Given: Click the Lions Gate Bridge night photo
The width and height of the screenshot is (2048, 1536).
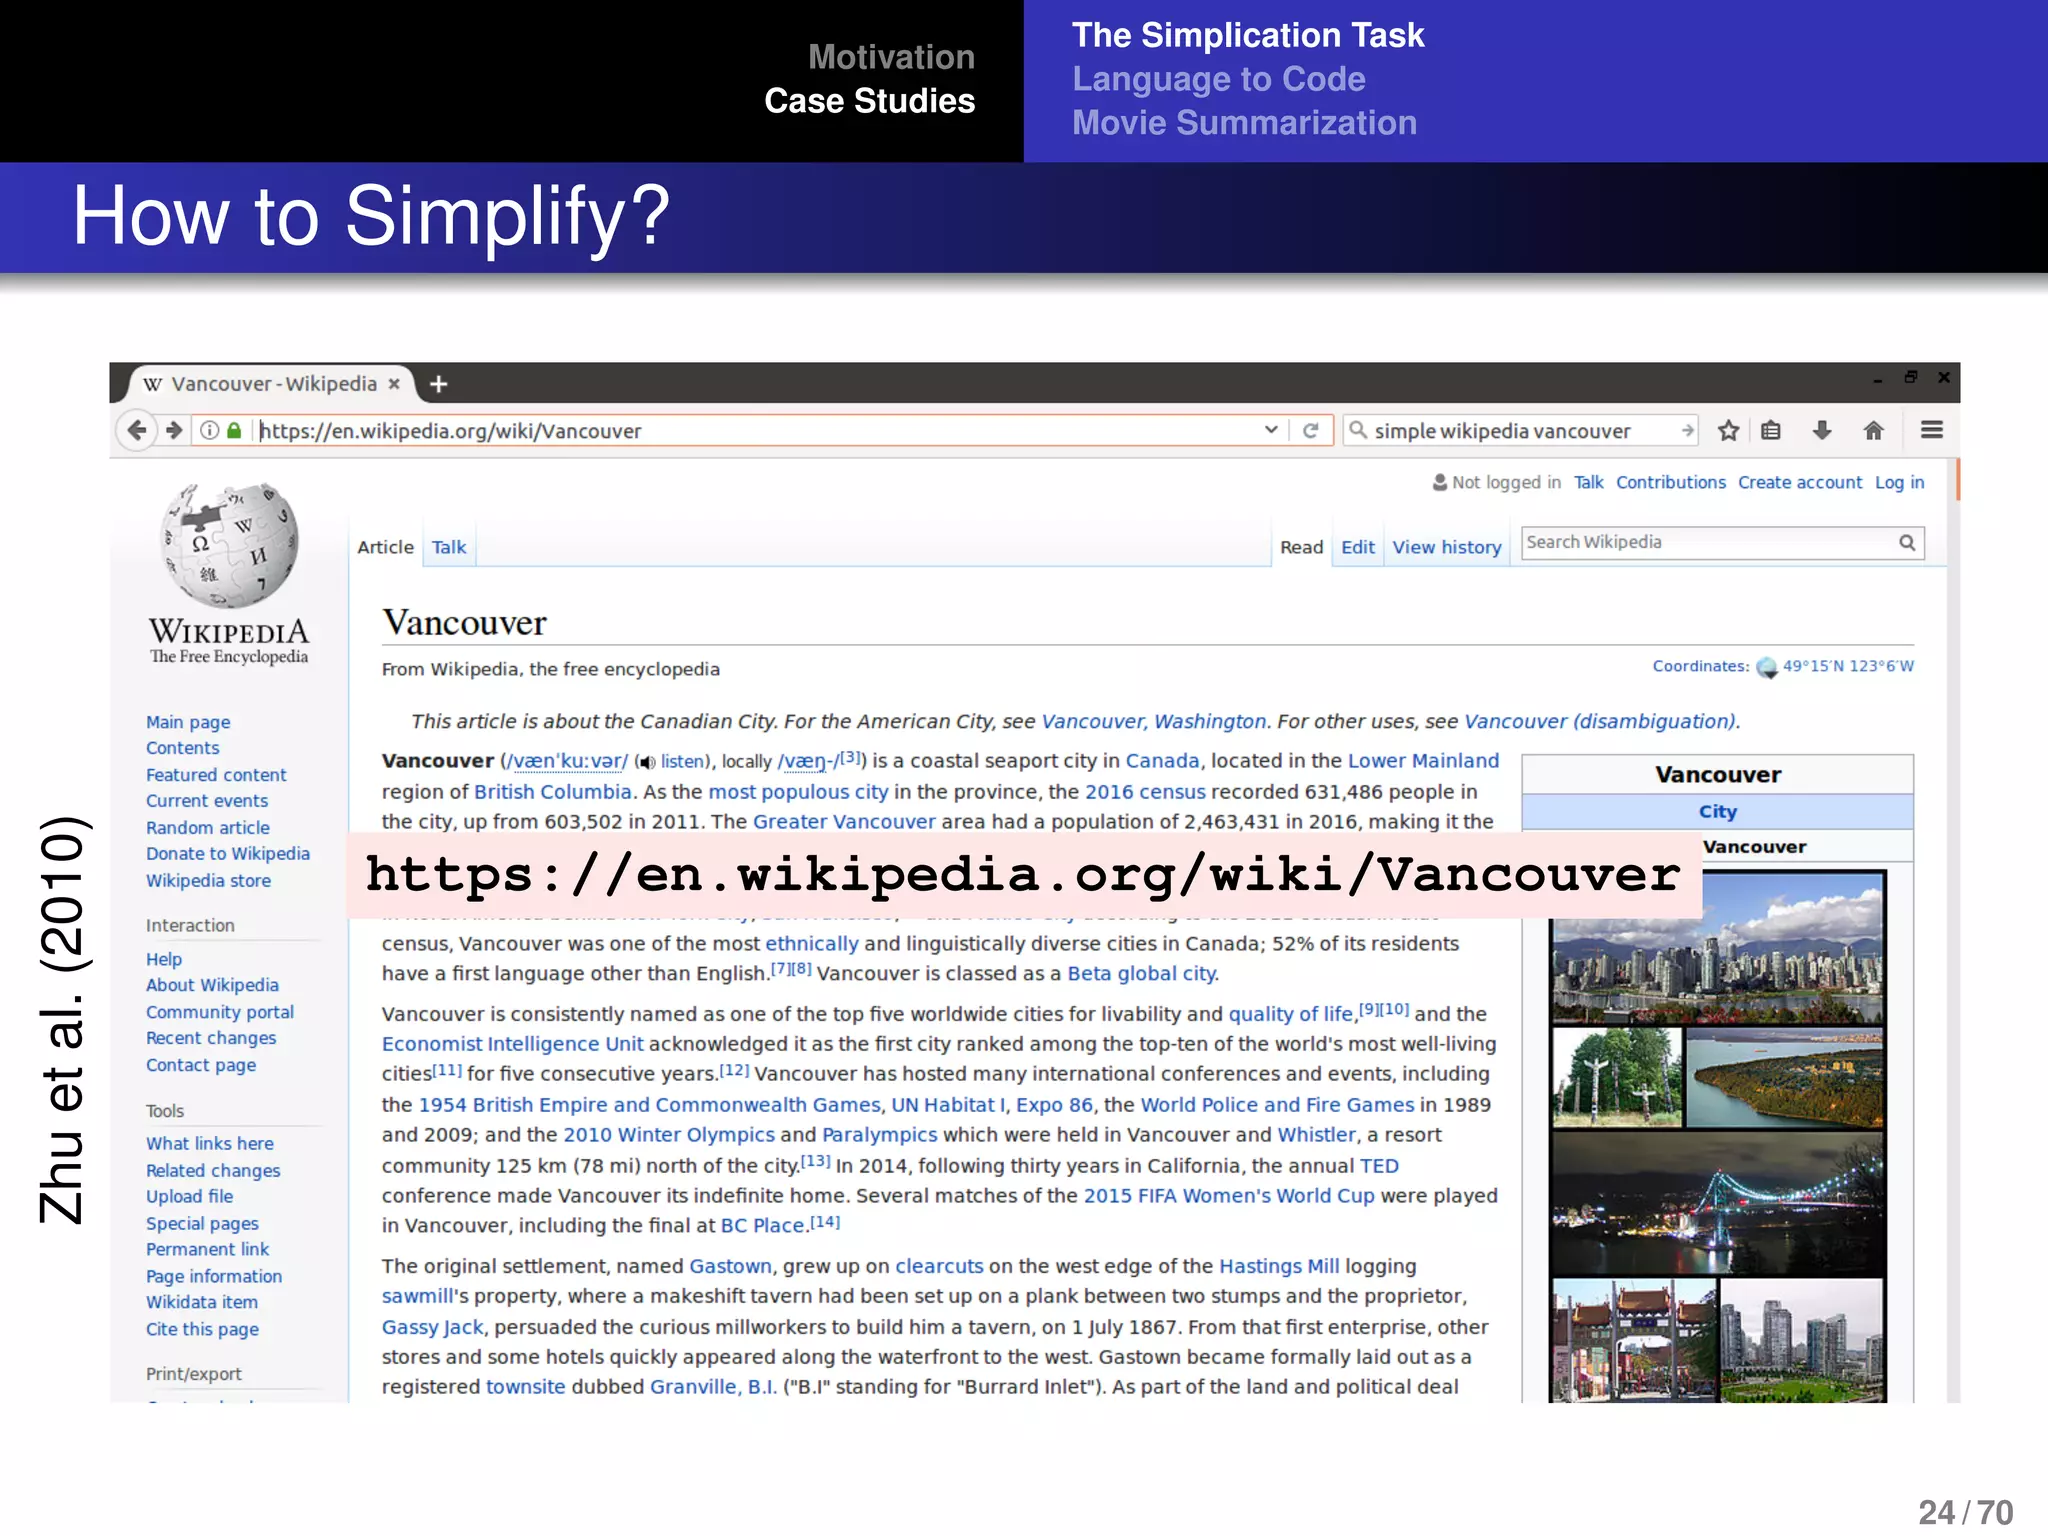Looking at the screenshot, I should pos(1717,1202).
